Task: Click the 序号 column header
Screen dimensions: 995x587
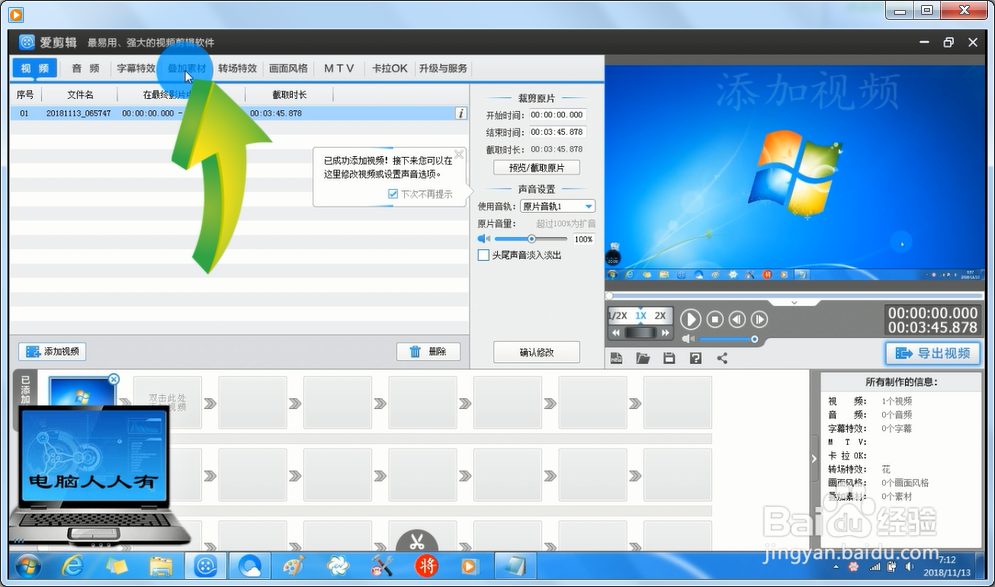Action: click(x=25, y=95)
